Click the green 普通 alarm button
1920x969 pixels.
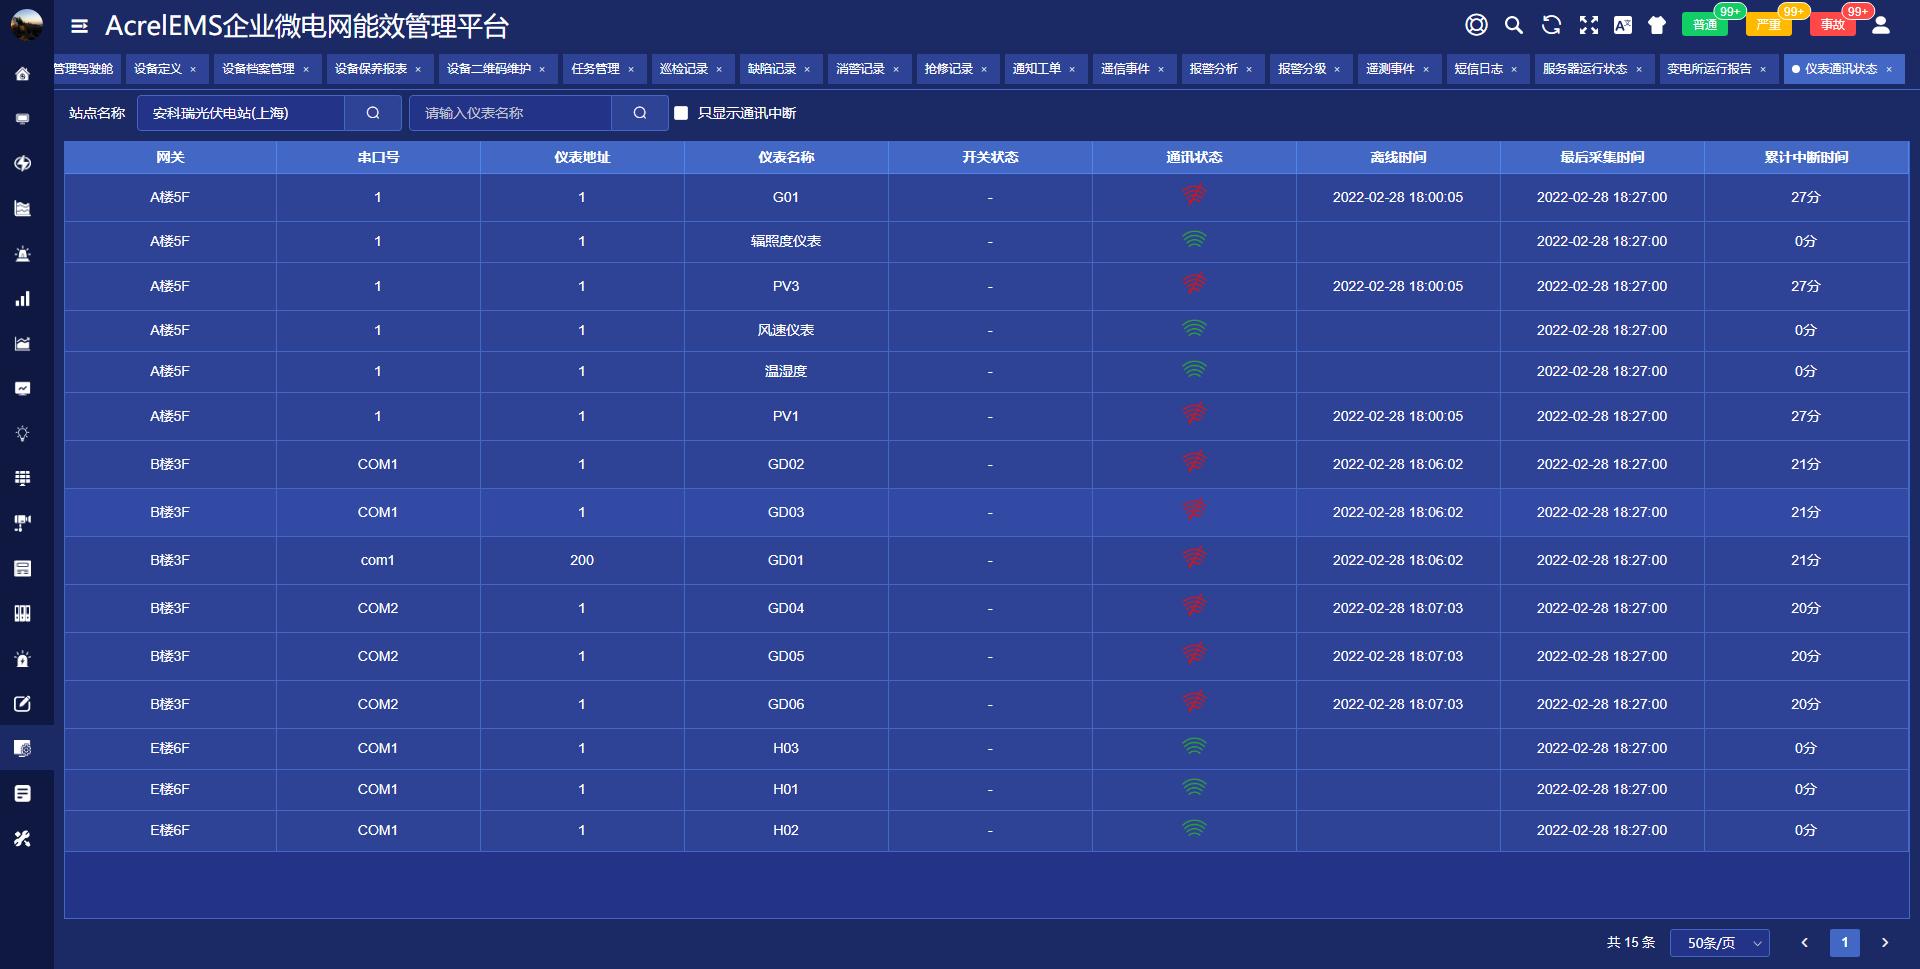(1705, 25)
